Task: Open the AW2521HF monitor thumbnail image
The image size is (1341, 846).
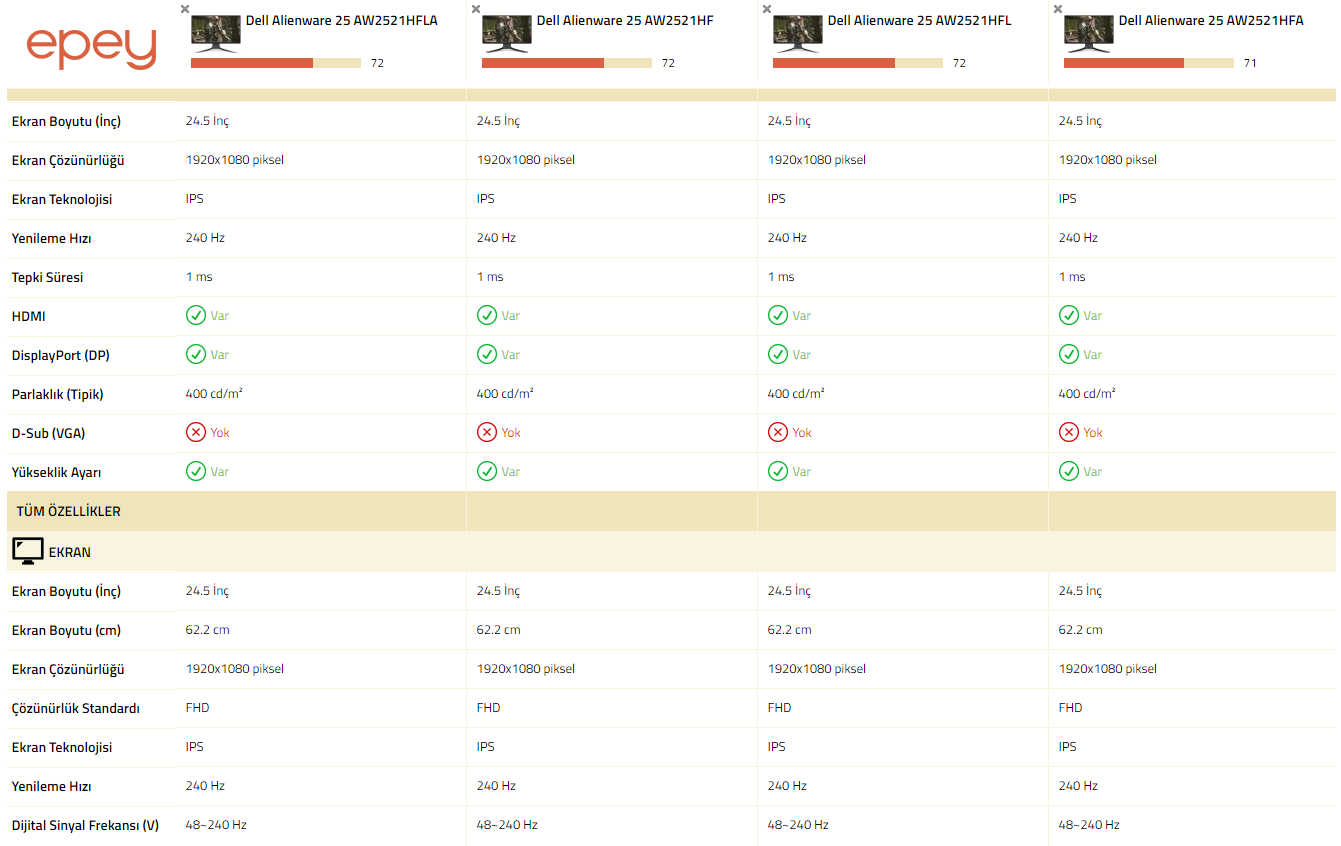Action: [507, 33]
